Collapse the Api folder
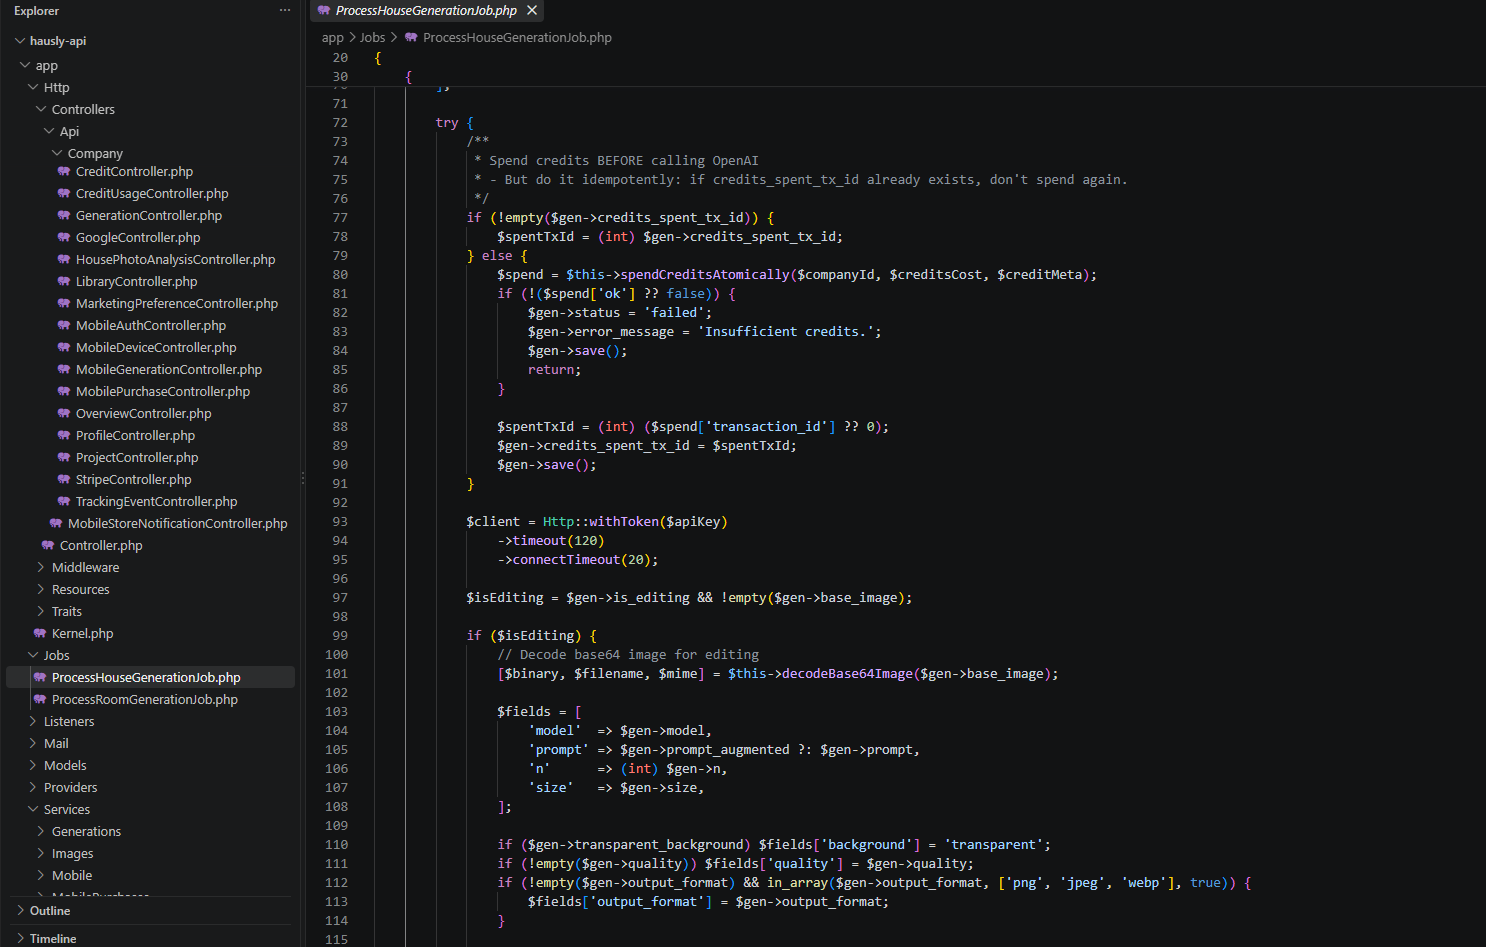 [49, 132]
